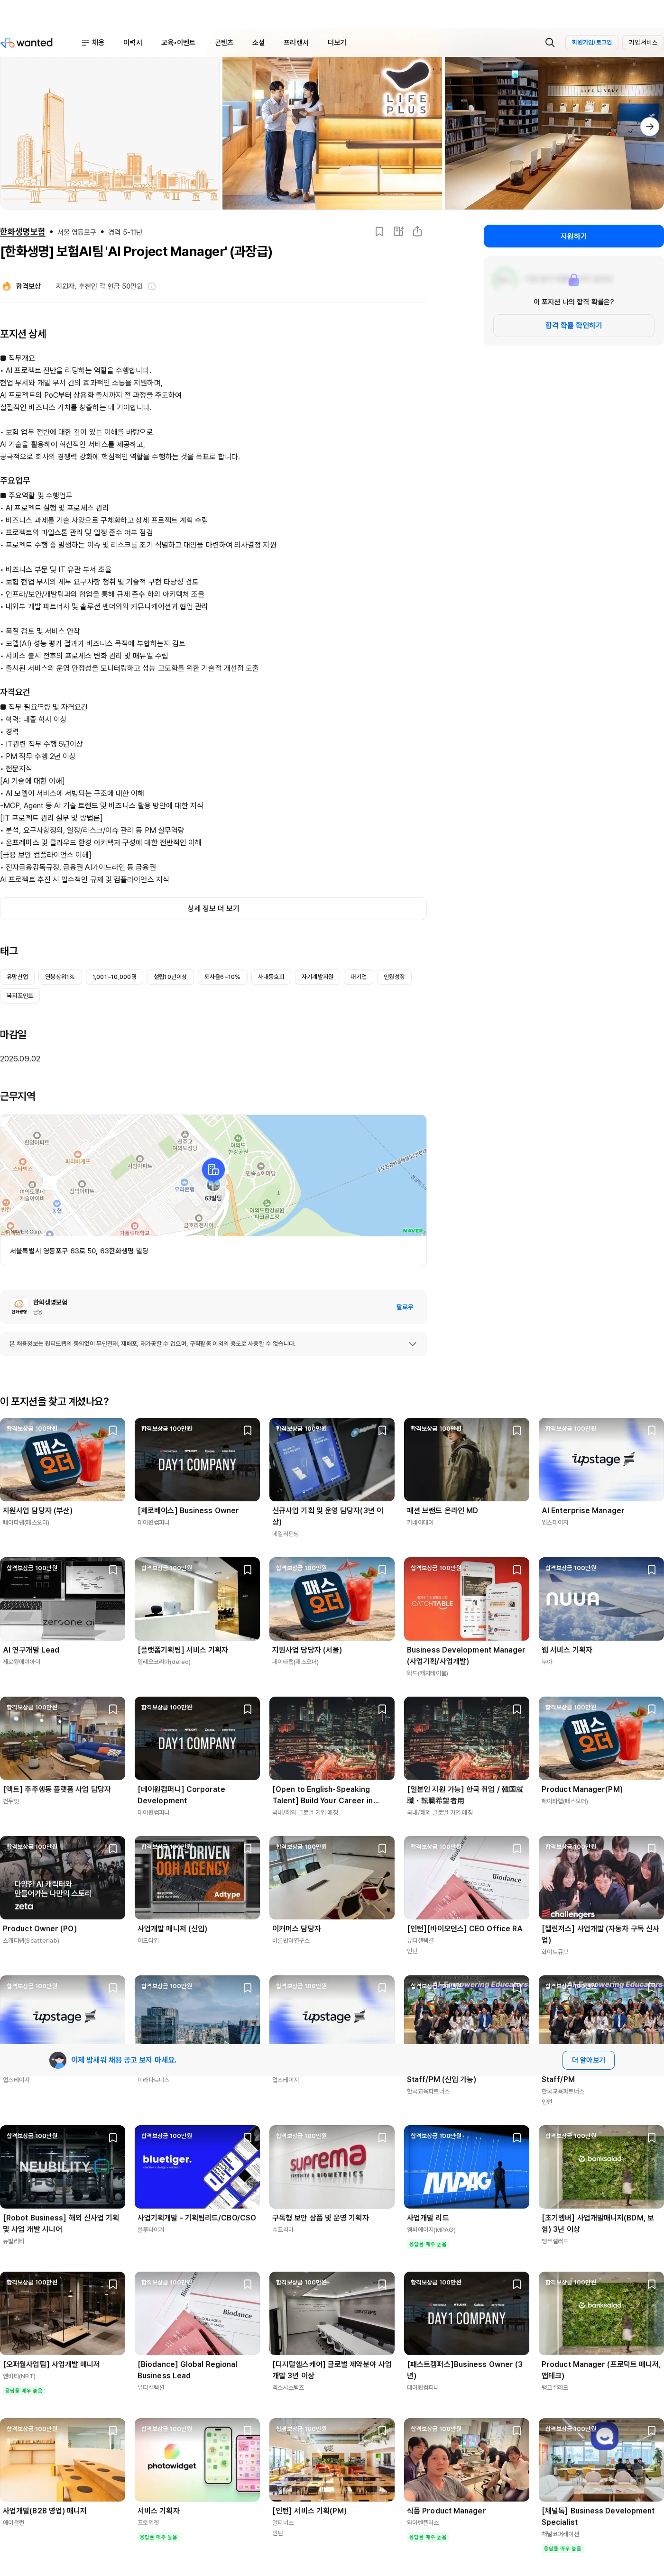The image size is (664, 2576).
Task: Select the 자기계발지원 tag
Action: [318, 977]
